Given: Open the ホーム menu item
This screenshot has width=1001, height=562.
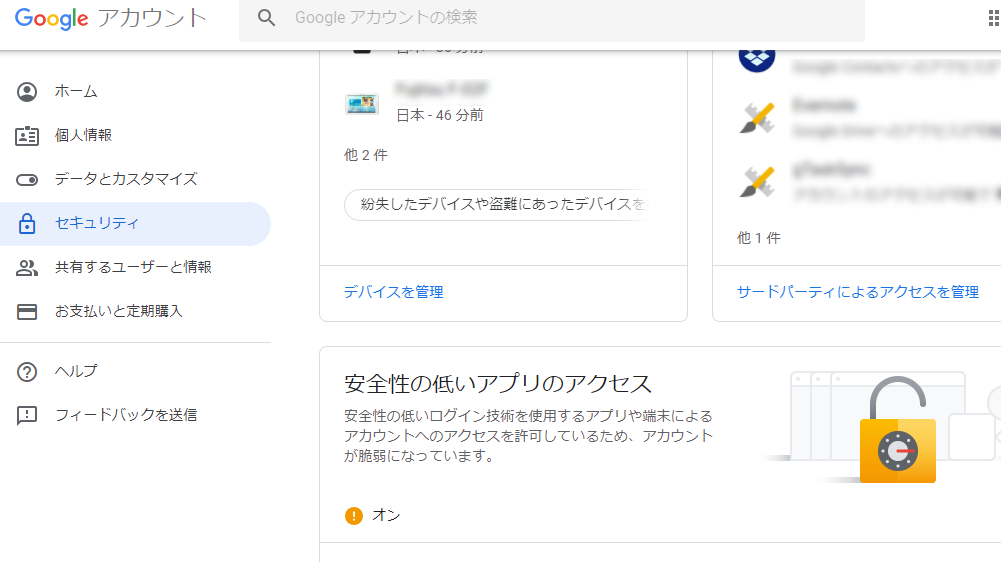Looking at the screenshot, I should tap(76, 92).
